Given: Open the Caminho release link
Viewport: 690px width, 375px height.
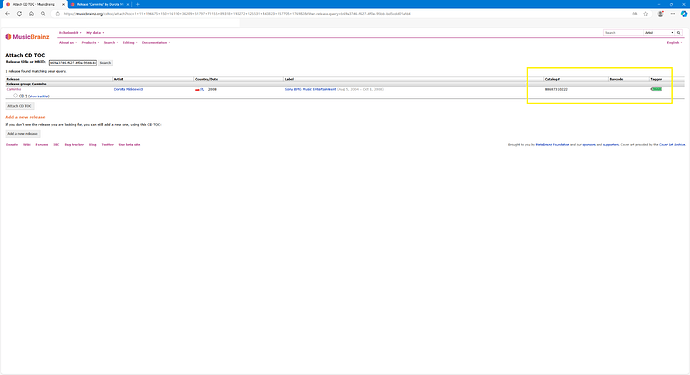Looking at the screenshot, I should [x=14, y=89].
